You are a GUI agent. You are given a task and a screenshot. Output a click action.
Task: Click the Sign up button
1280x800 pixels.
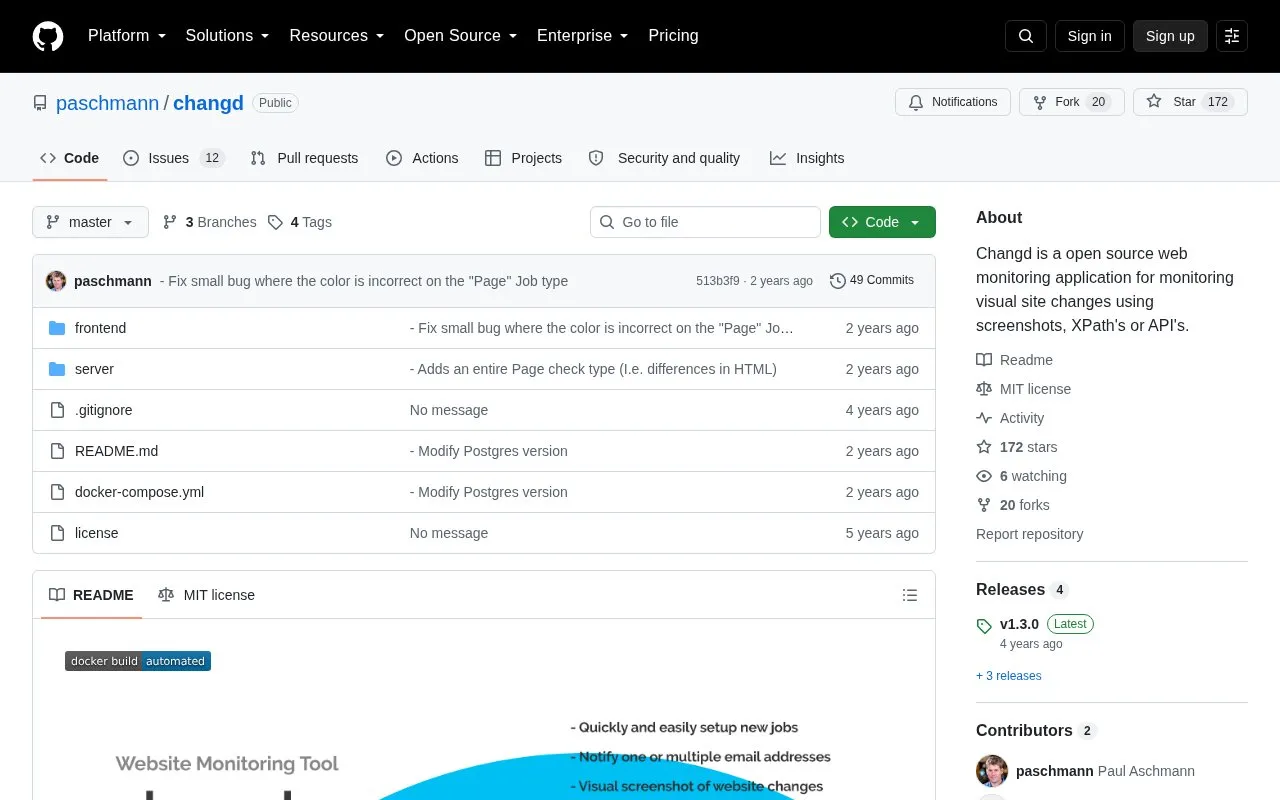pos(1170,36)
